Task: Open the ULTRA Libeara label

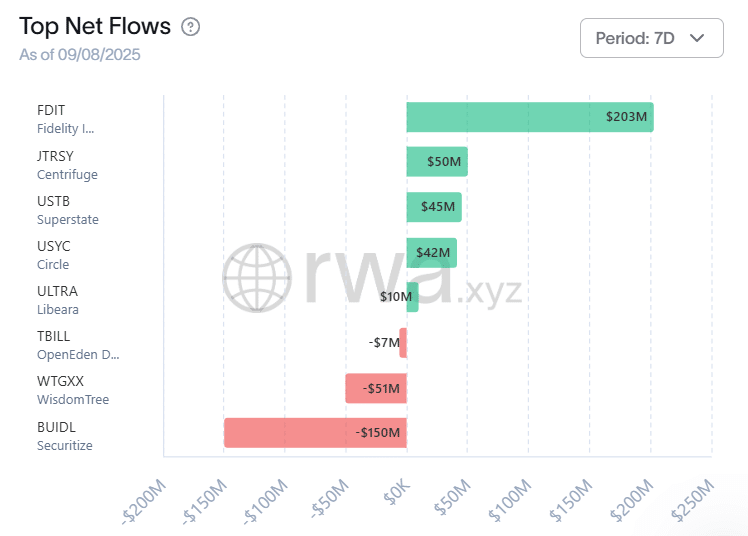Action: click(x=58, y=299)
